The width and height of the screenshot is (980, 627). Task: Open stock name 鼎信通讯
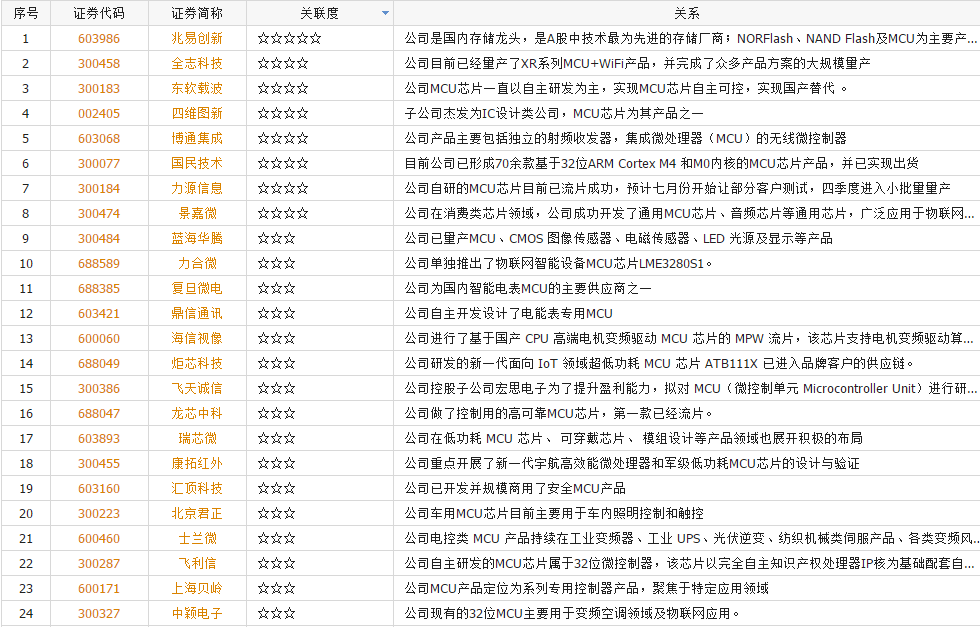point(197,313)
